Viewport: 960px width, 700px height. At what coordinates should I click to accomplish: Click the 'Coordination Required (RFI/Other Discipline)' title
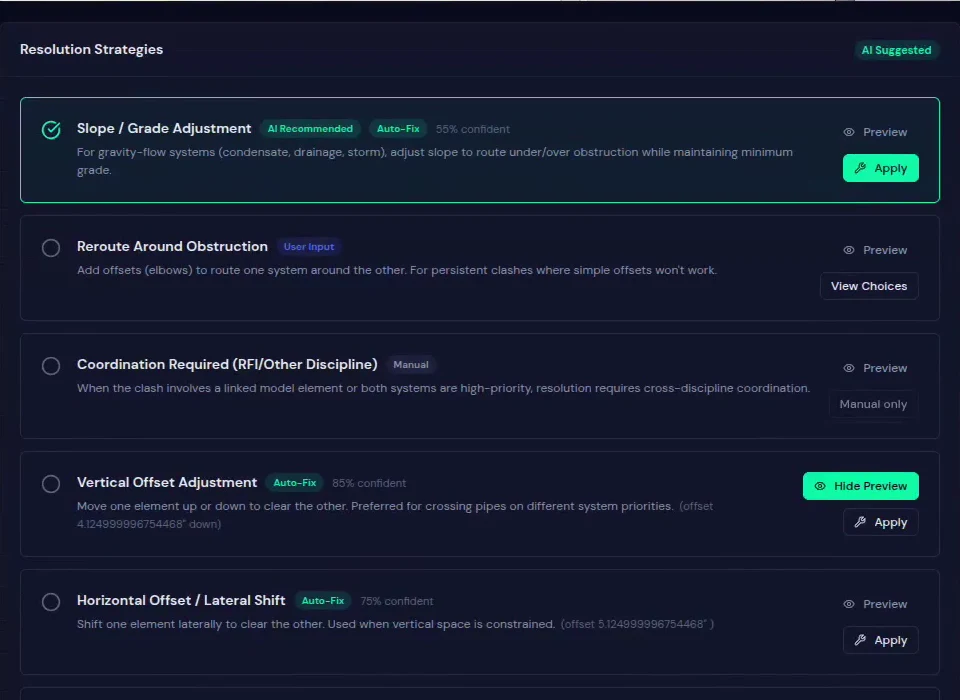227,364
